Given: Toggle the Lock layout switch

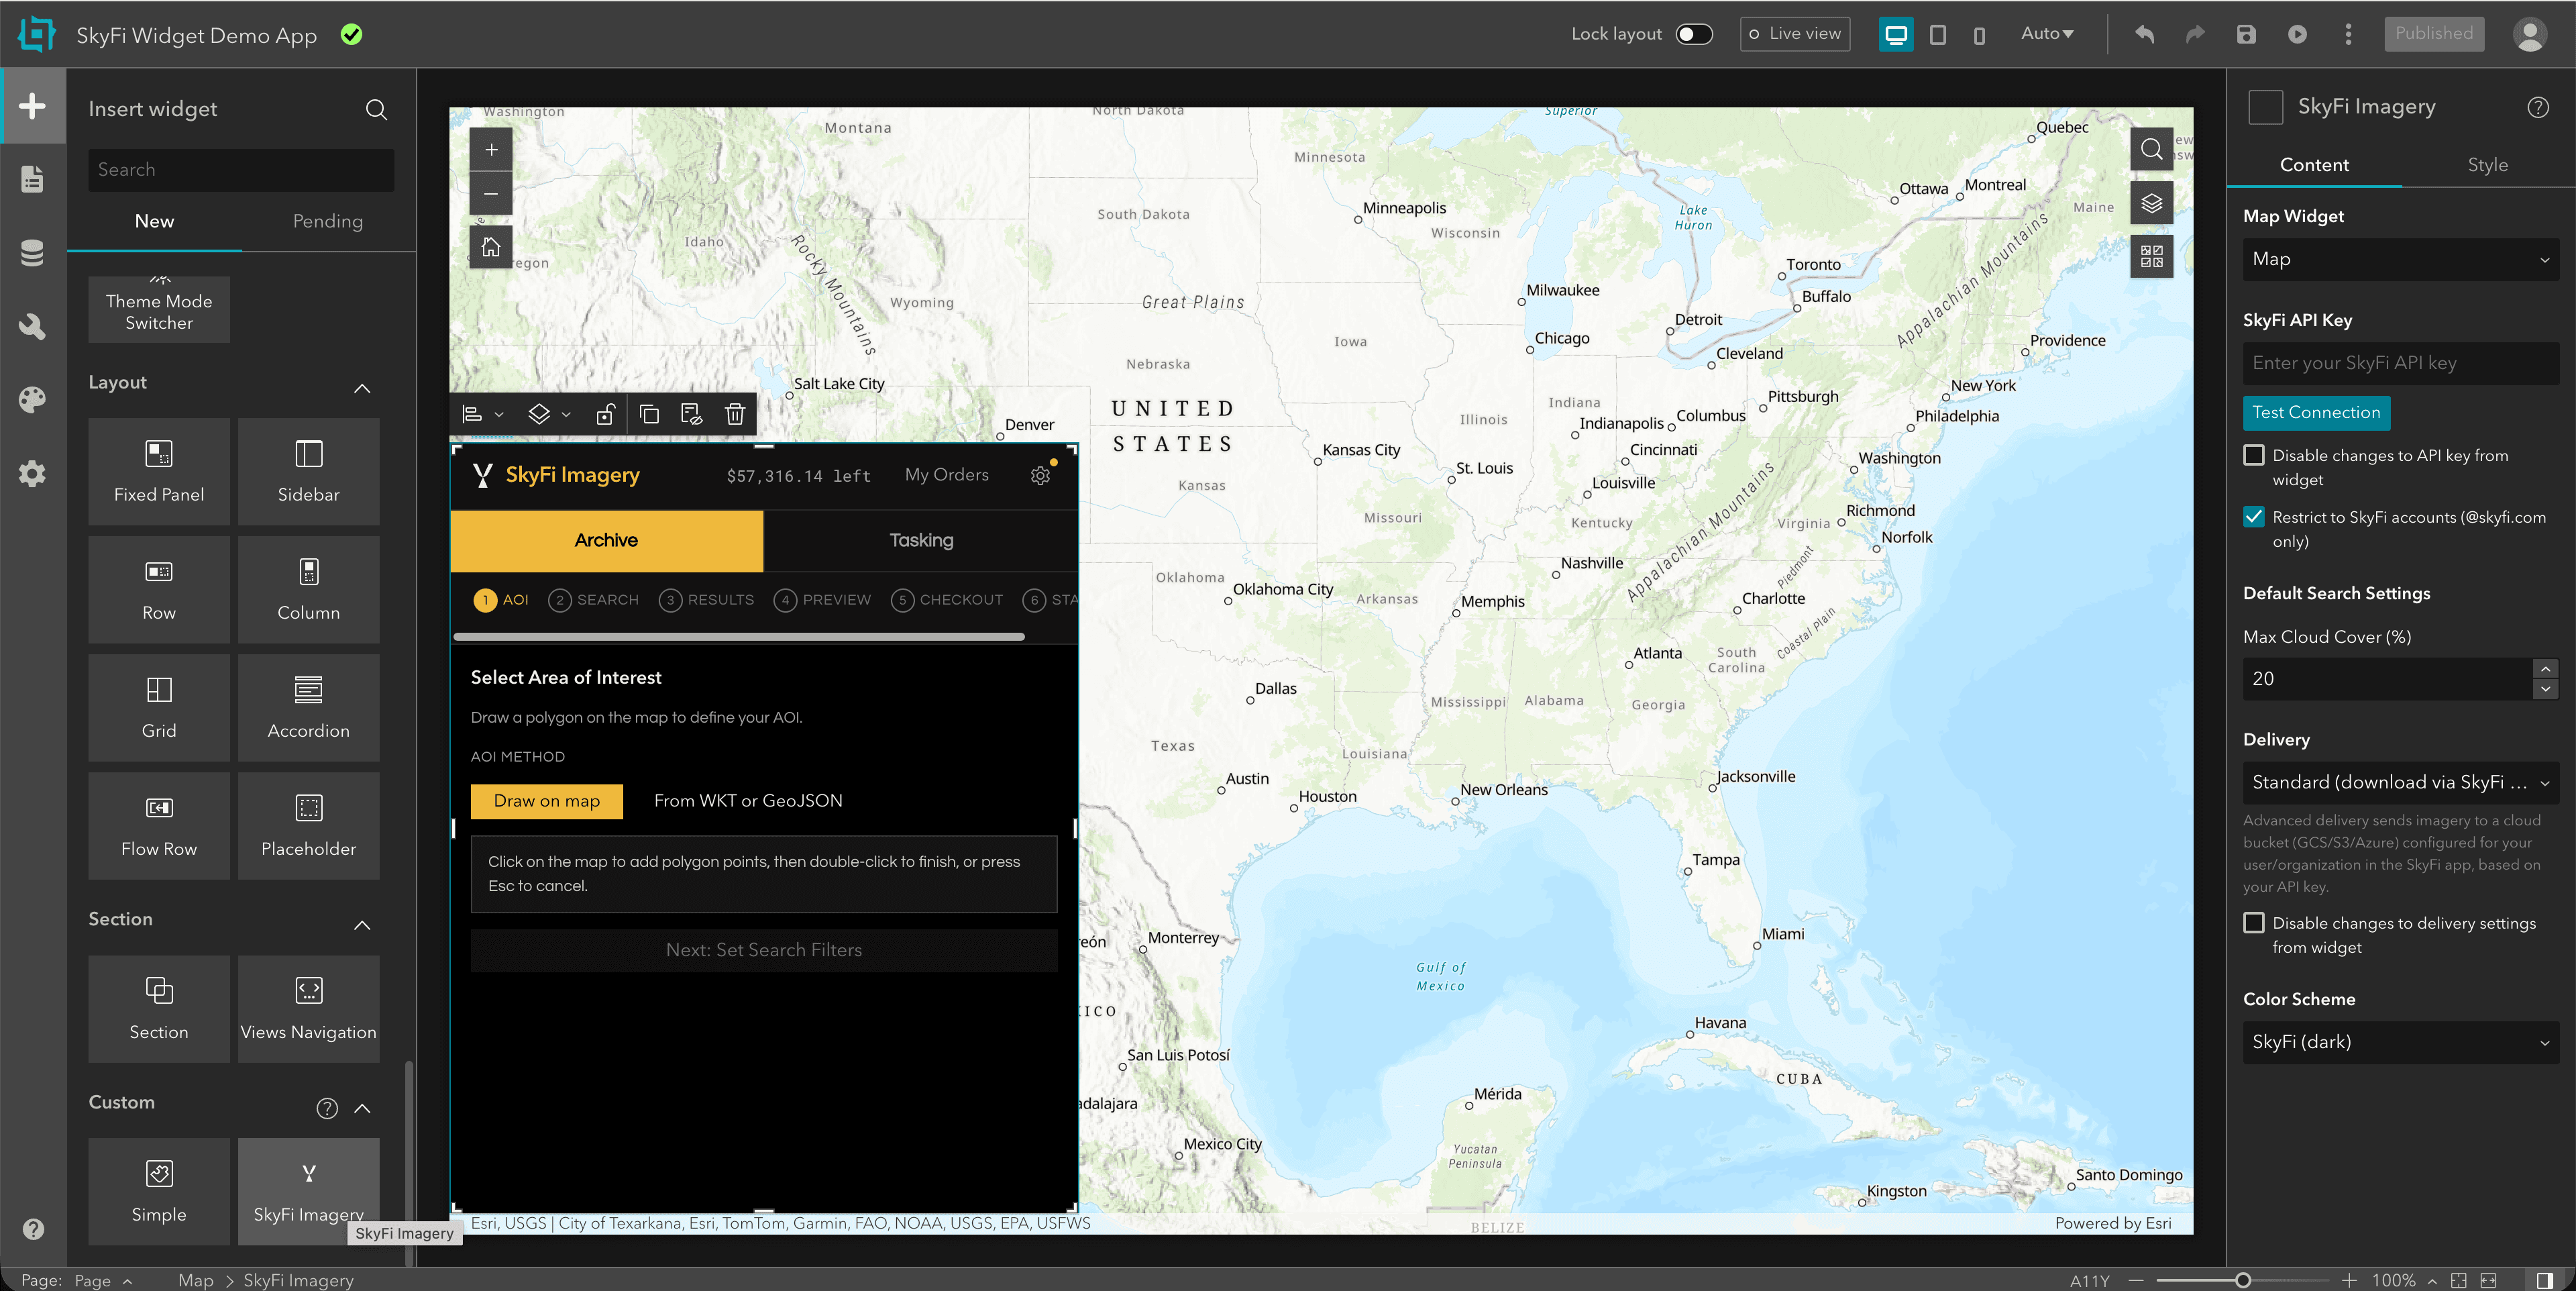Looking at the screenshot, I should tap(1694, 34).
